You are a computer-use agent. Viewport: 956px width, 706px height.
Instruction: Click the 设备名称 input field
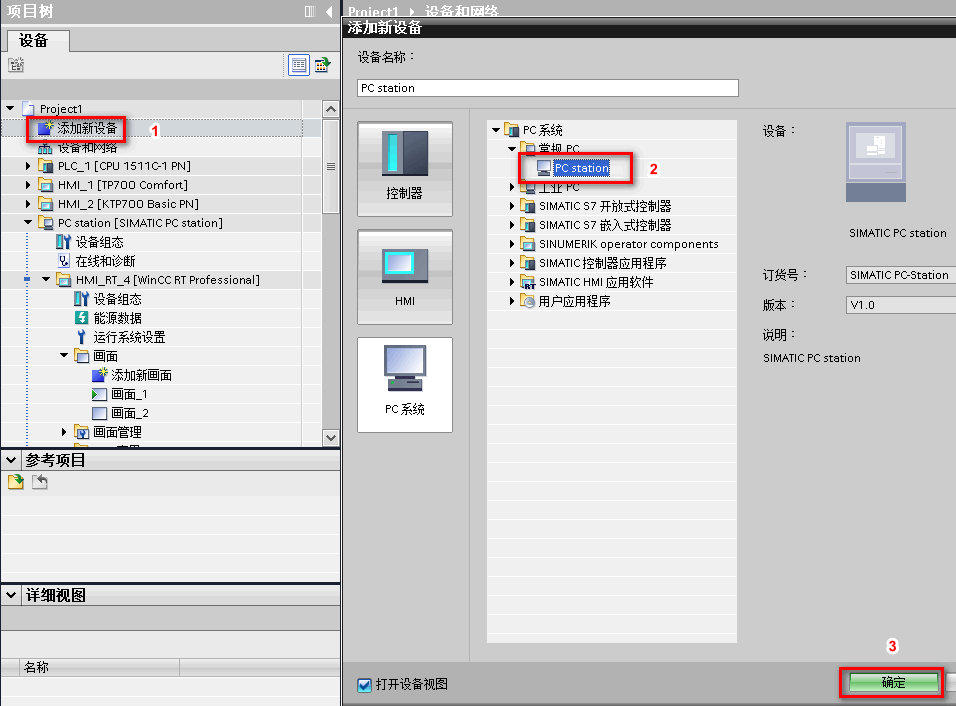tap(548, 88)
